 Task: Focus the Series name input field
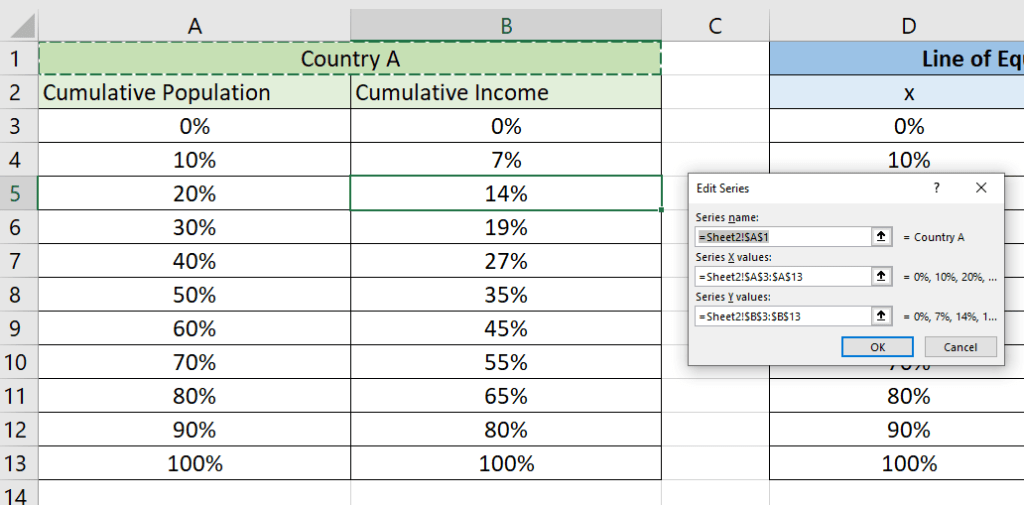click(784, 237)
